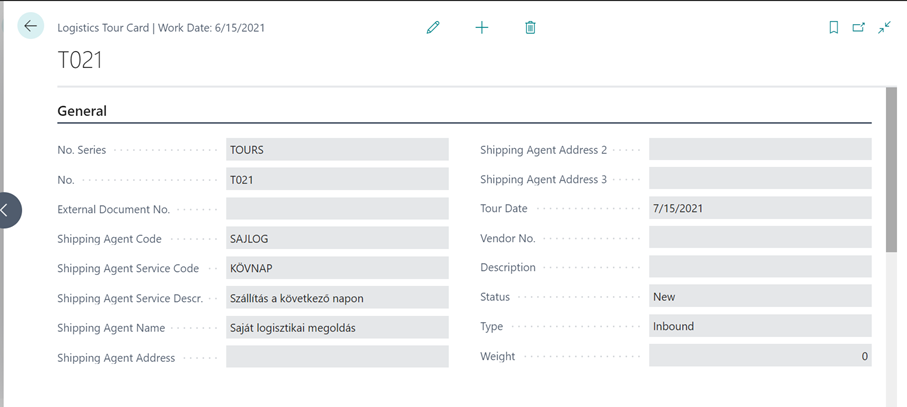Open the Type field showing Inbound
Viewport: 907px width, 407px height.
click(759, 326)
